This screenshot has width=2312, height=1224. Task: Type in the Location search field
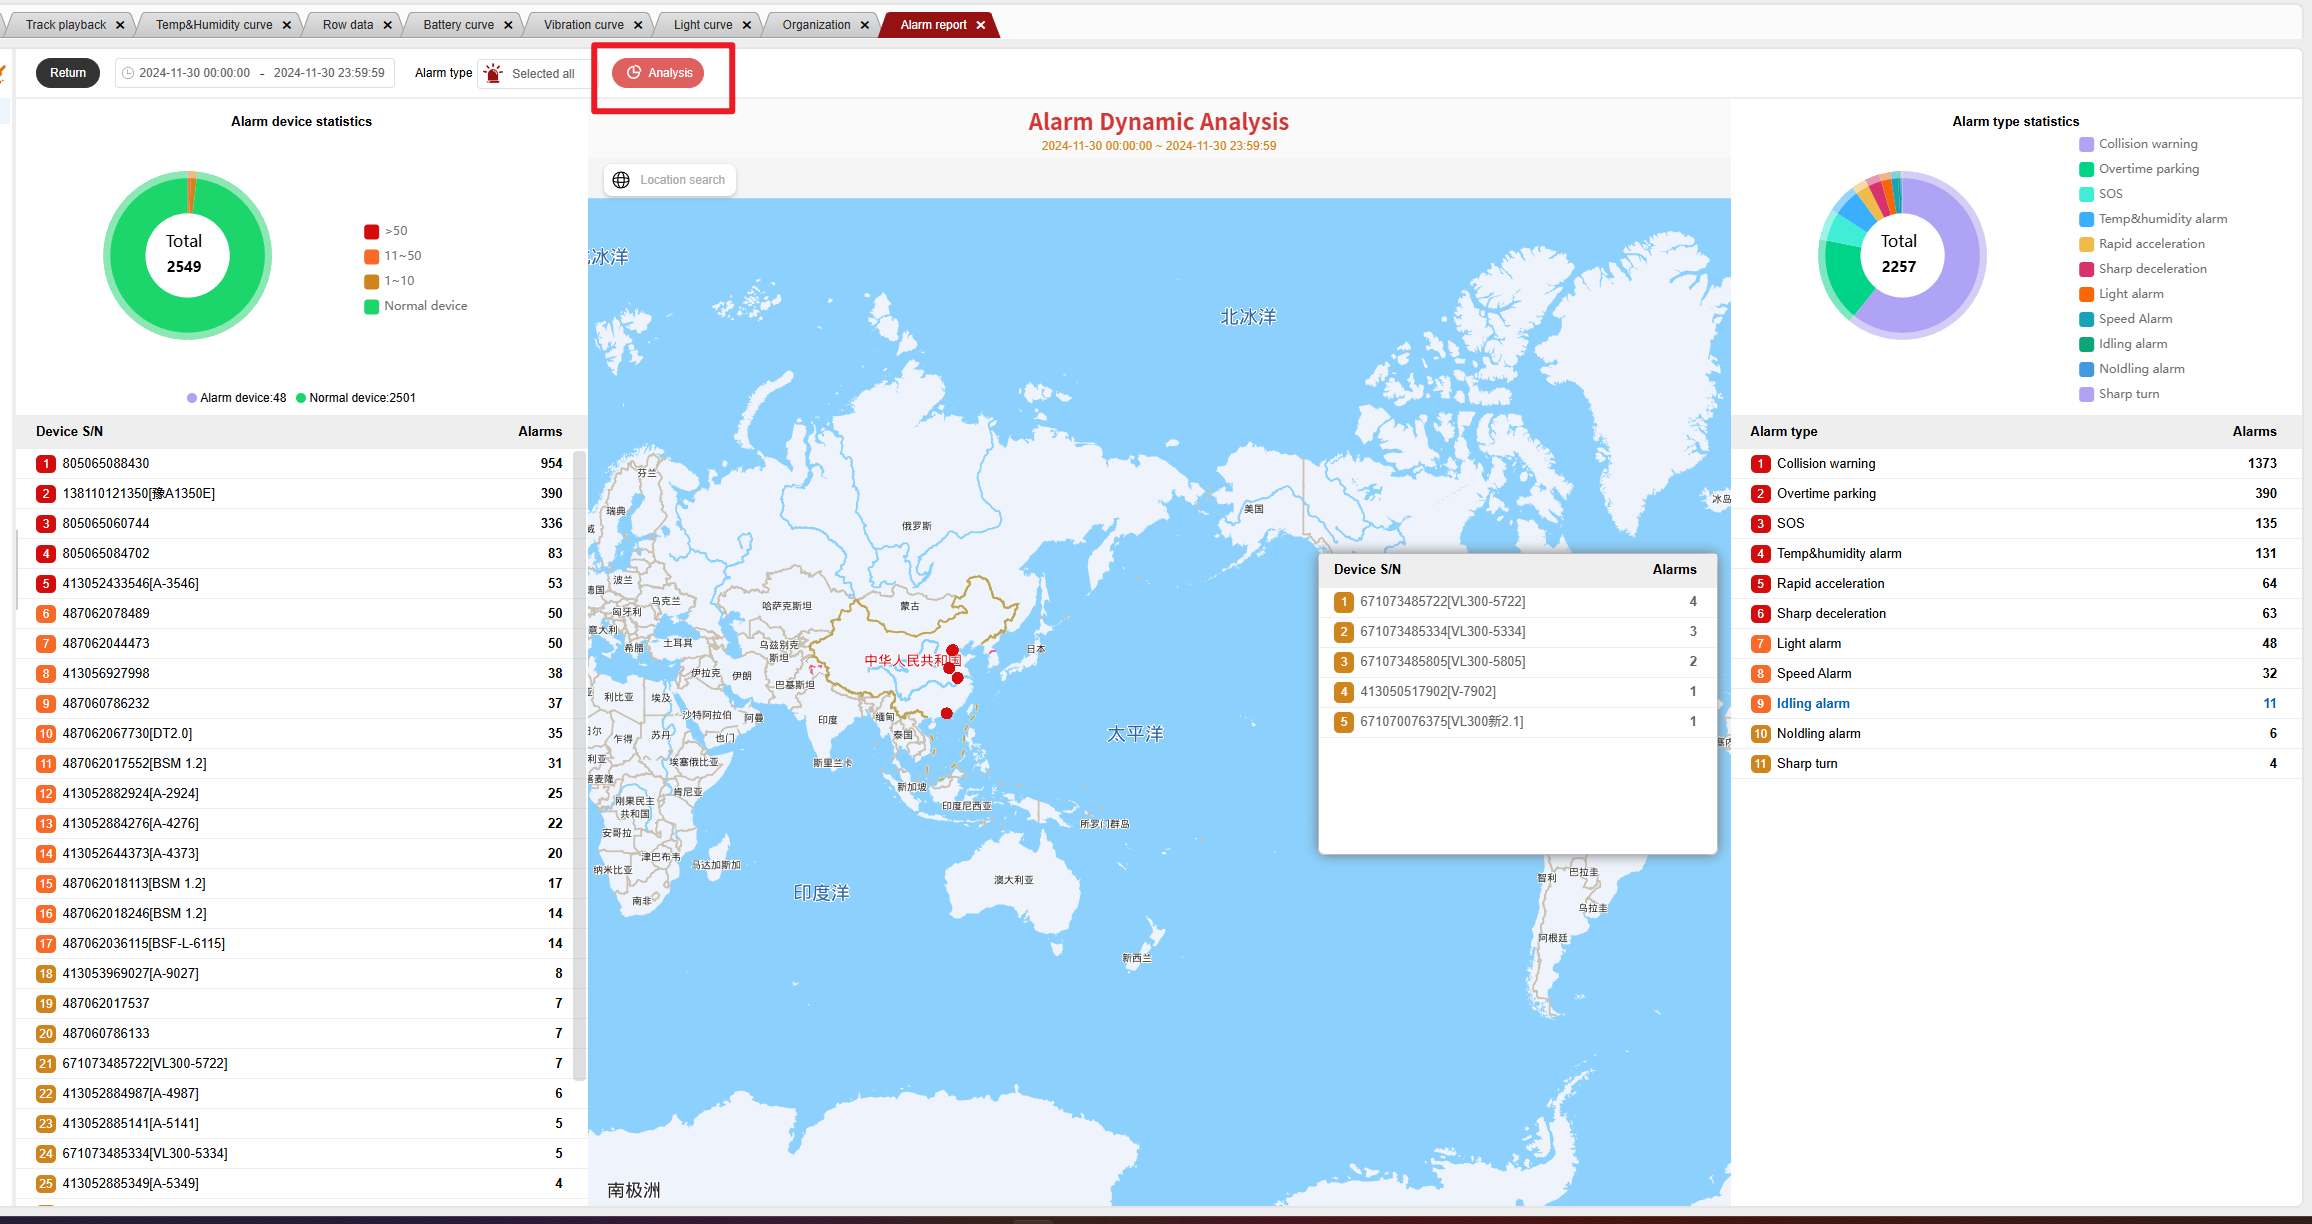pyautogui.click(x=682, y=180)
